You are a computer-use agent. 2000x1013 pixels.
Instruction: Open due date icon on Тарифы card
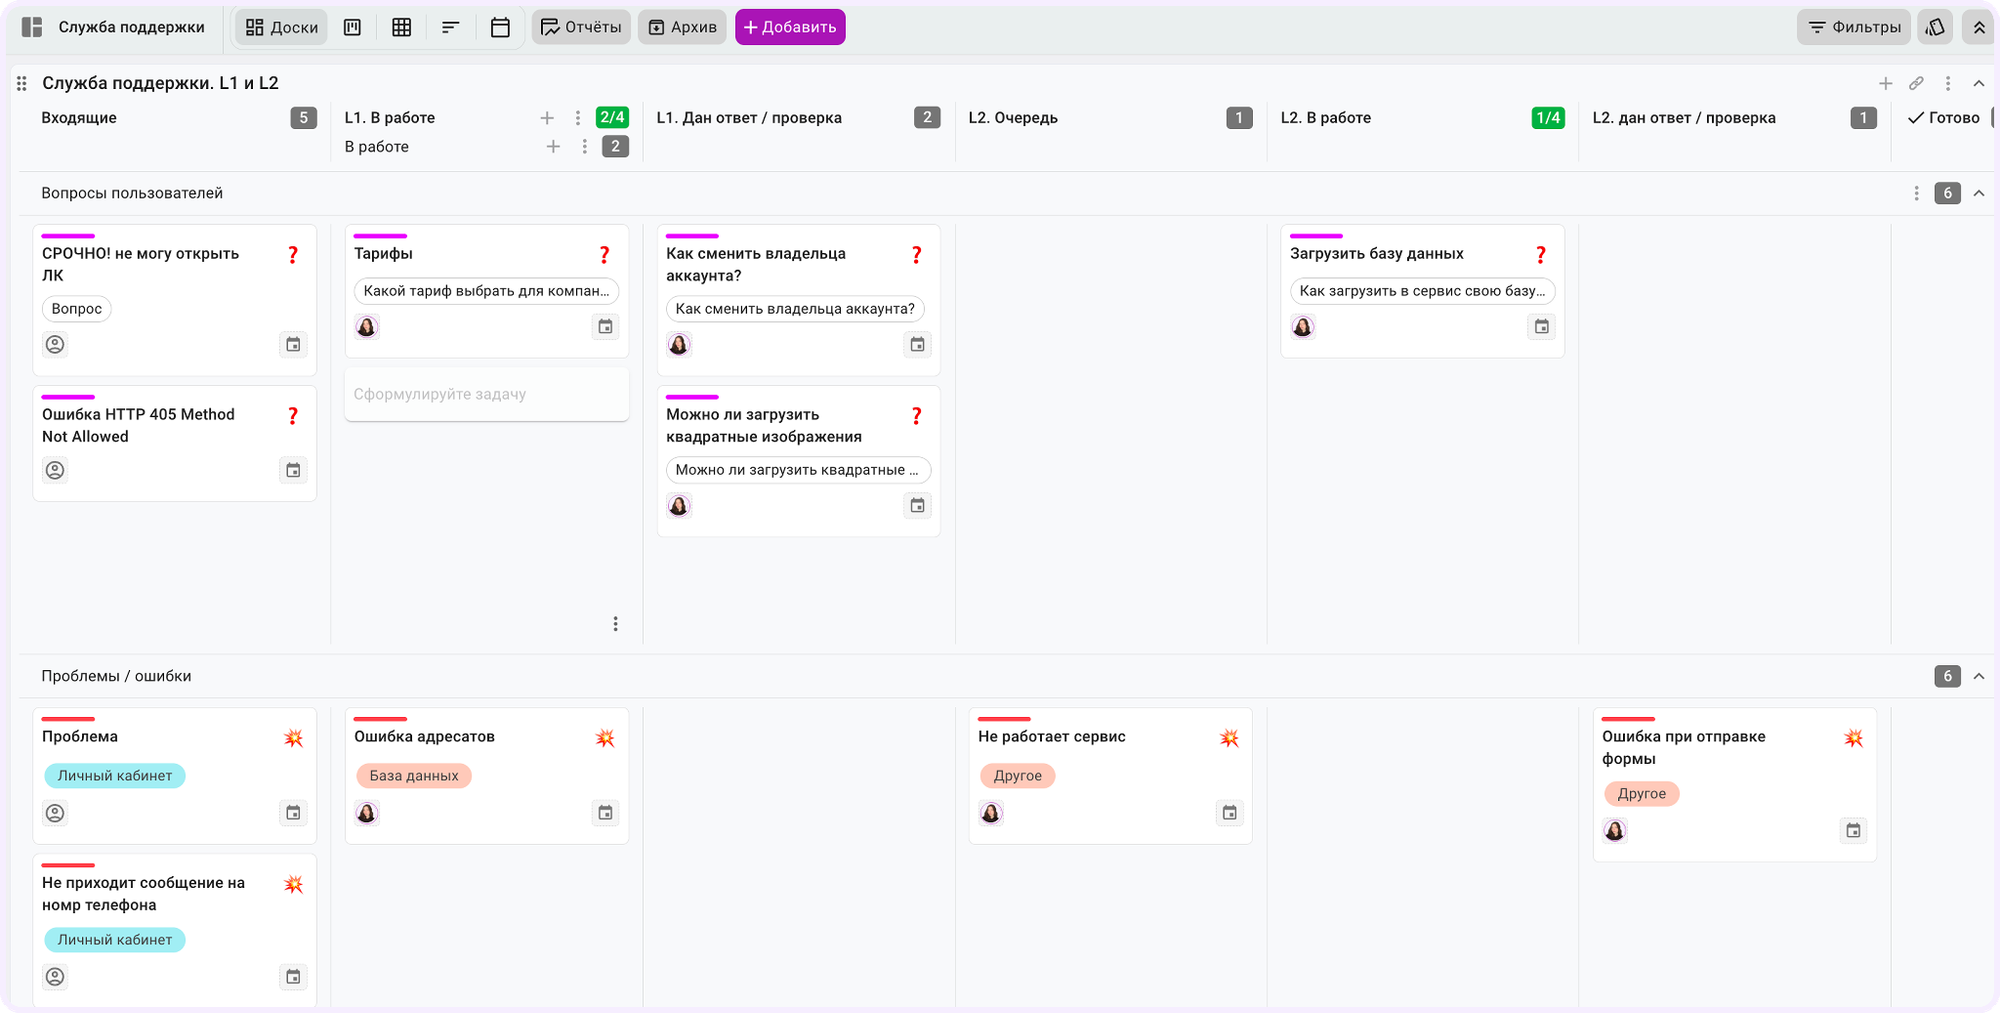(605, 327)
